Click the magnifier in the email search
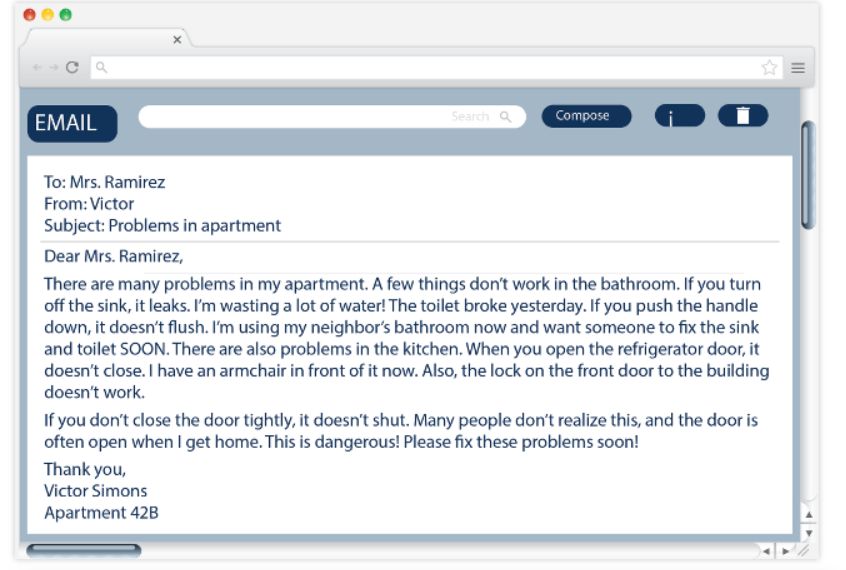This screenshot has width=846, height=570. click(x=506, y=117)
